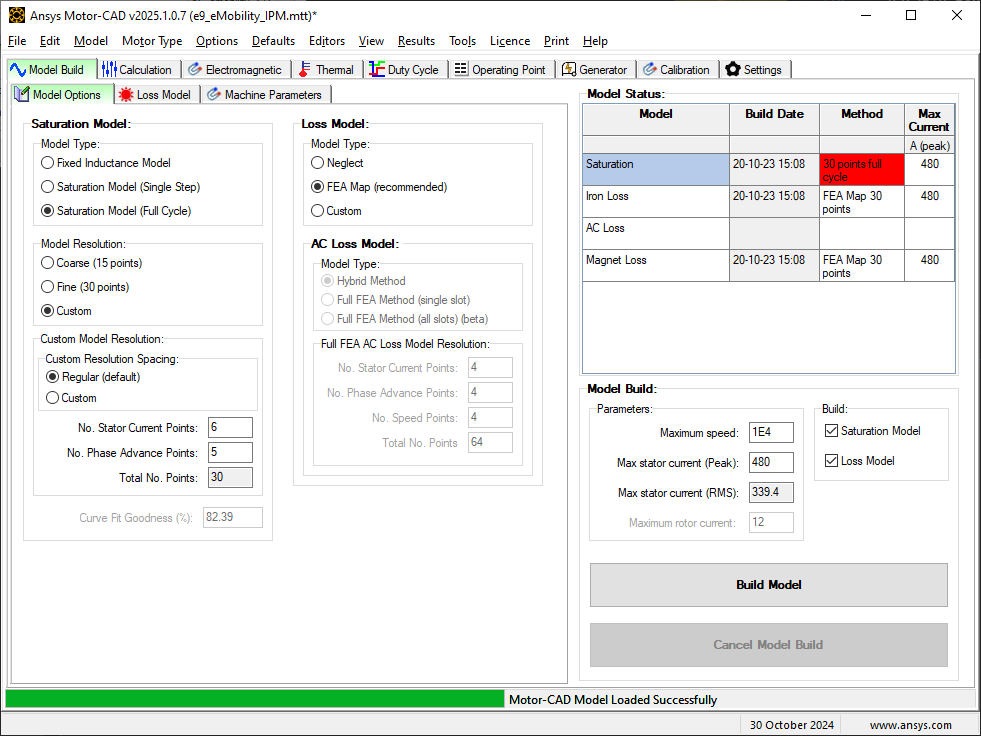Click the red Saturation method cell
Image resolution: width=981 pixels, height=736 pixels.
[x=862, y=170]
